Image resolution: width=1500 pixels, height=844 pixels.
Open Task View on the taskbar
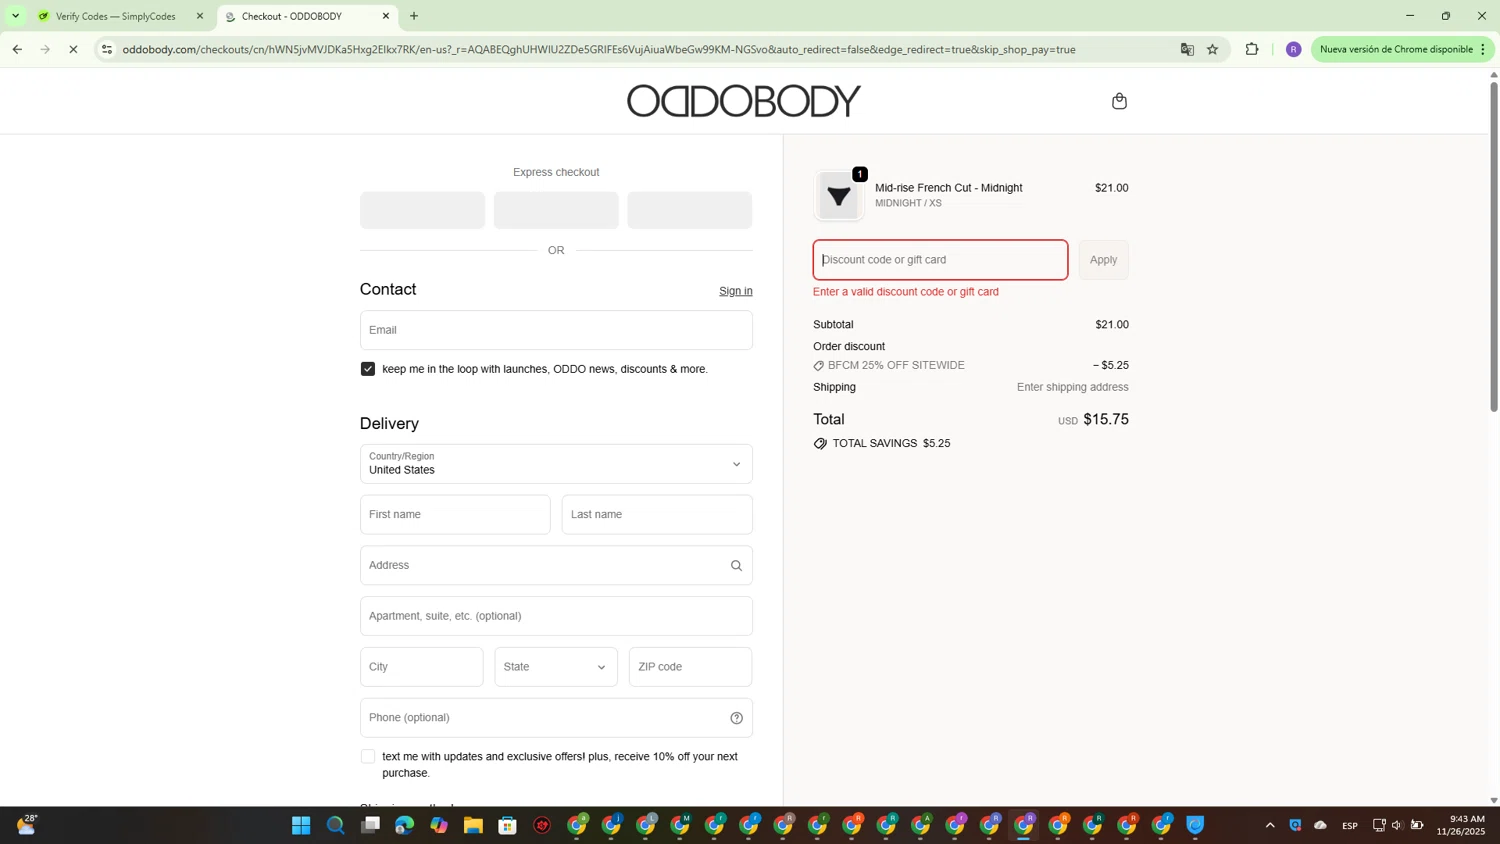tap(371, 825)
